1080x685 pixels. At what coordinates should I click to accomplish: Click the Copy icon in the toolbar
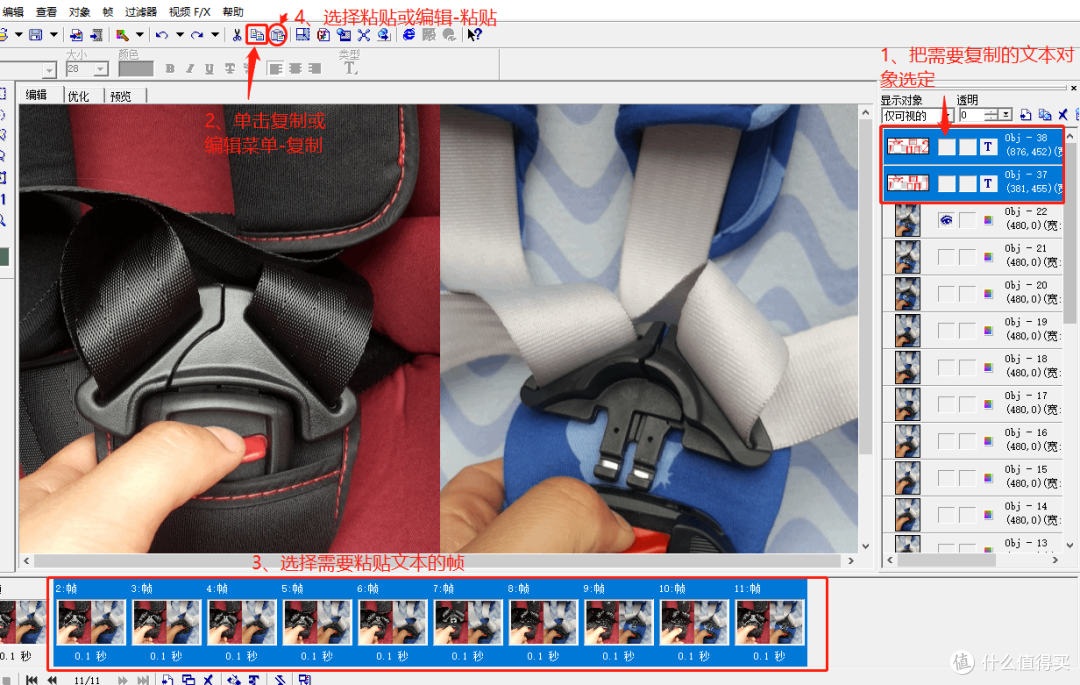(257, 35)
